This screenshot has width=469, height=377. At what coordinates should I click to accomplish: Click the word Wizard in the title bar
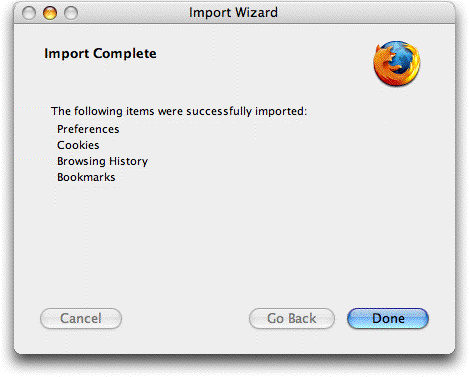pyautogui.click(x=256, y=13)
